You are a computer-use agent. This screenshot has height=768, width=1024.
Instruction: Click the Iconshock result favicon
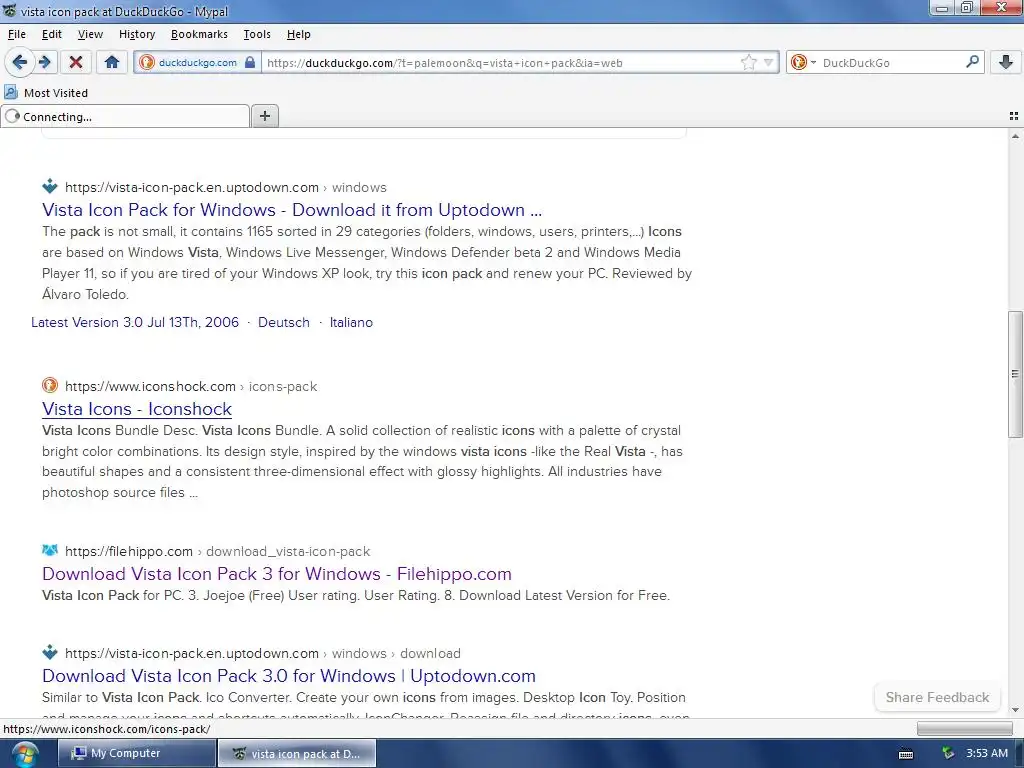(x=50, y=385)
